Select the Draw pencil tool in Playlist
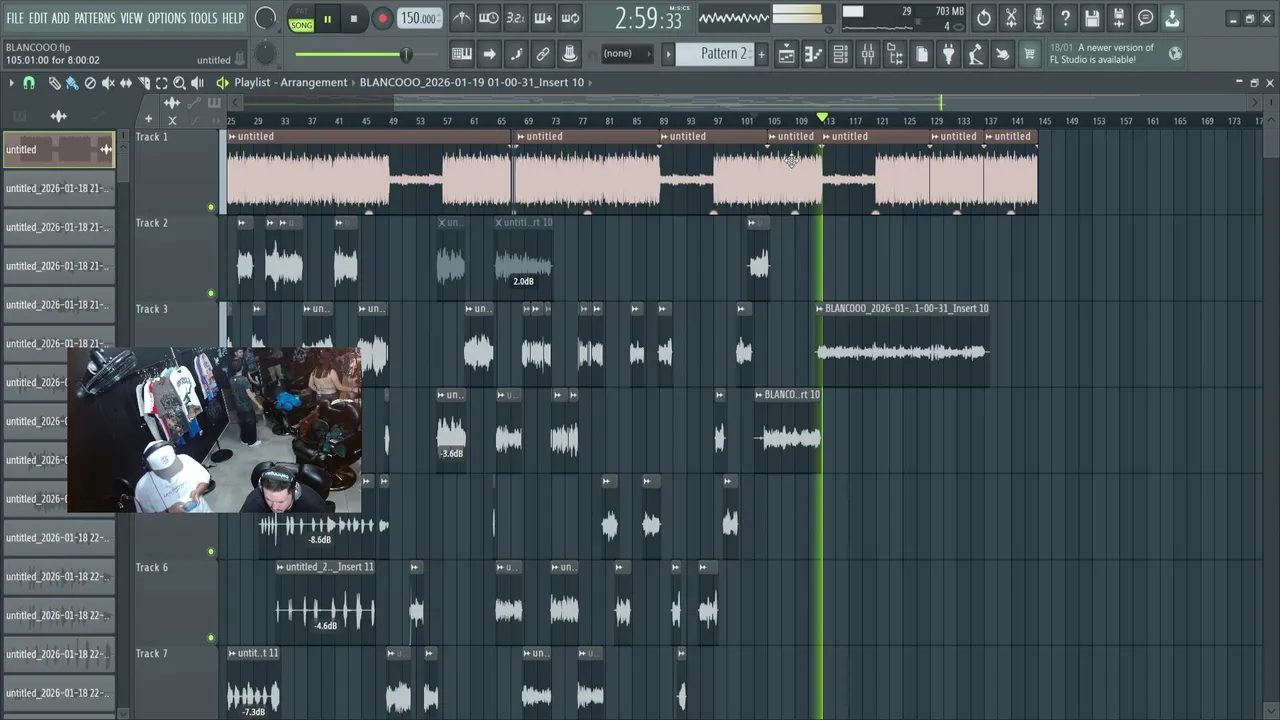 (x=54, y=83)
